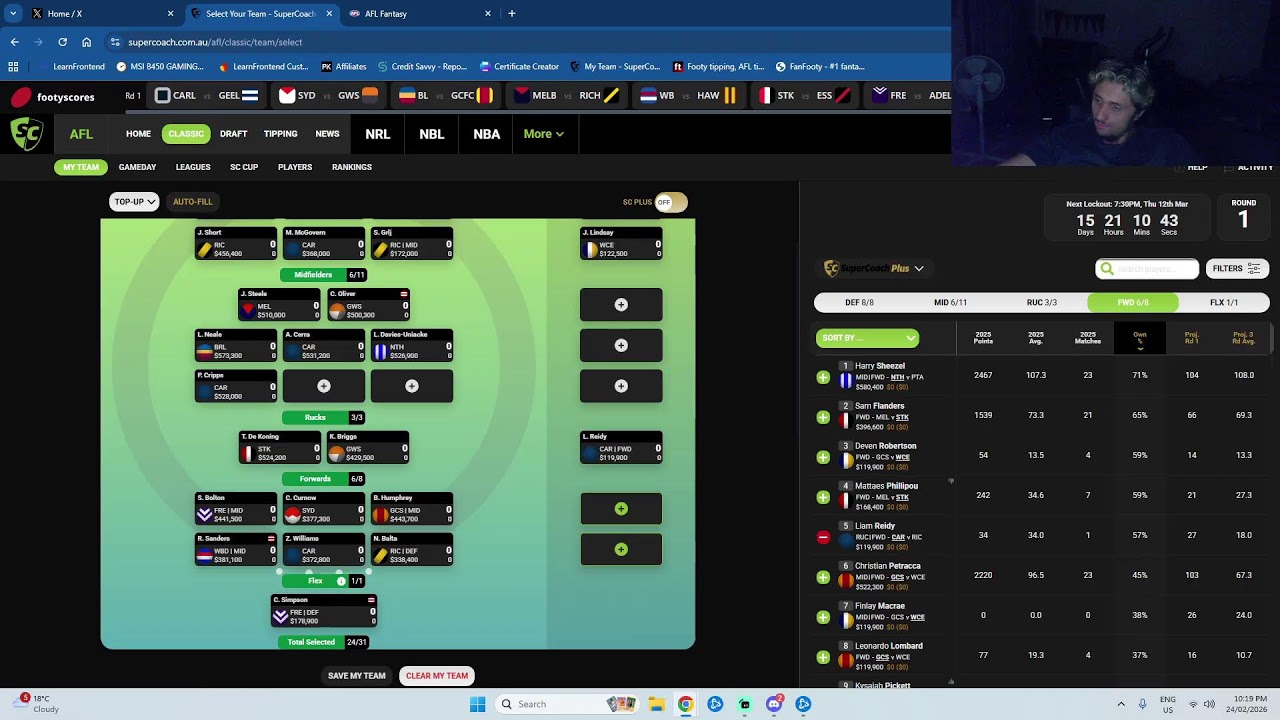Select the J. Steele player card
Screen dimensions: 1280x720
pos(280,305)
